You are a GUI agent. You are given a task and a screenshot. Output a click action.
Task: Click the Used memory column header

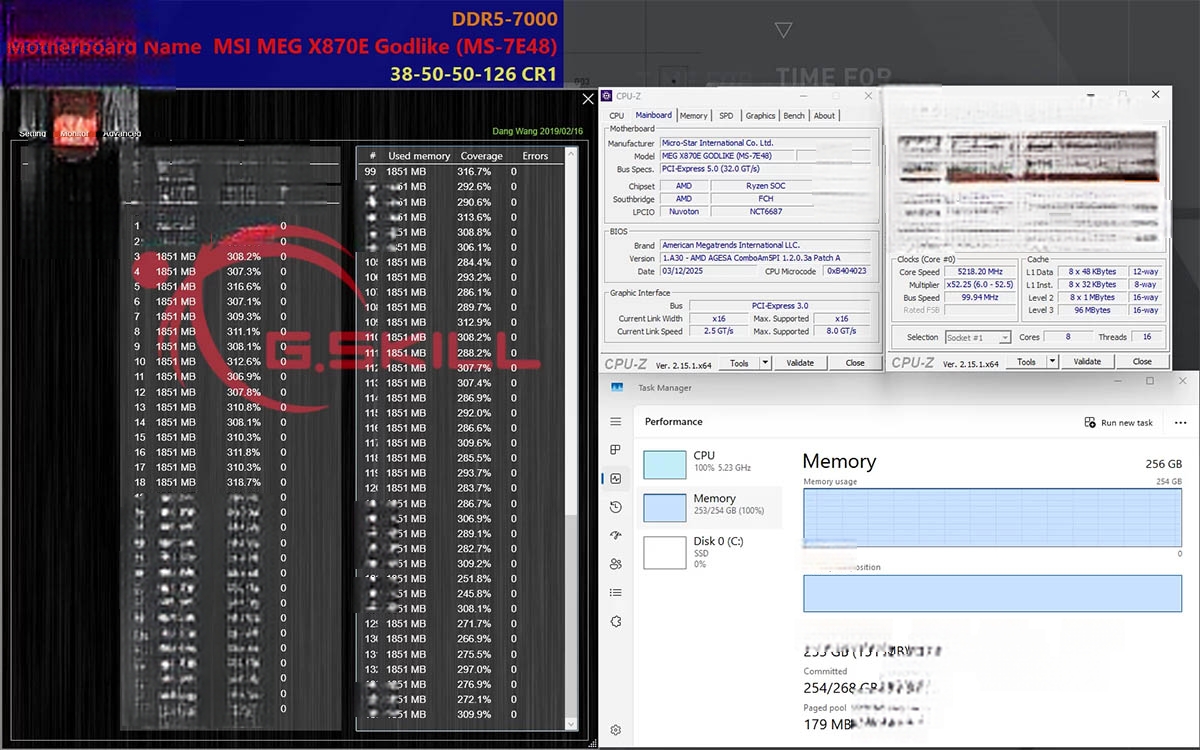pyautogui.click(x=419, y=156)
